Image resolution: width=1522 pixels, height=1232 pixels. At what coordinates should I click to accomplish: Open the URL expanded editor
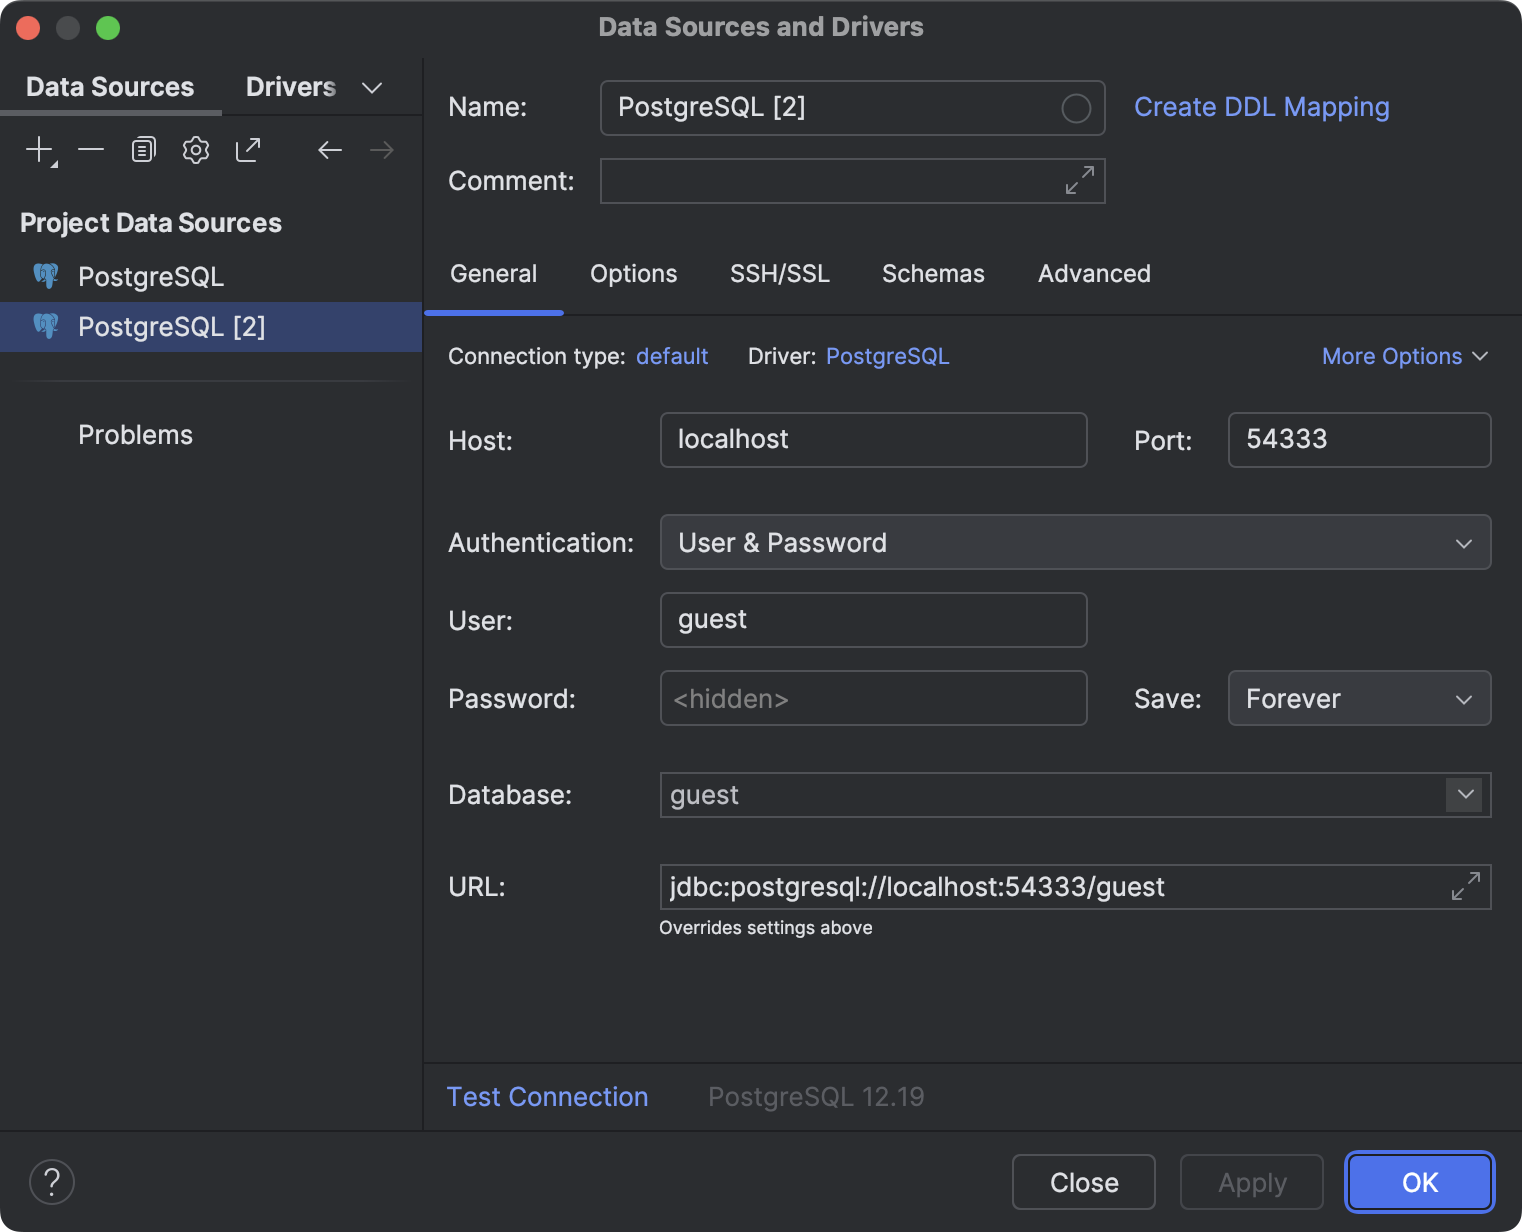click(1466, 886)
